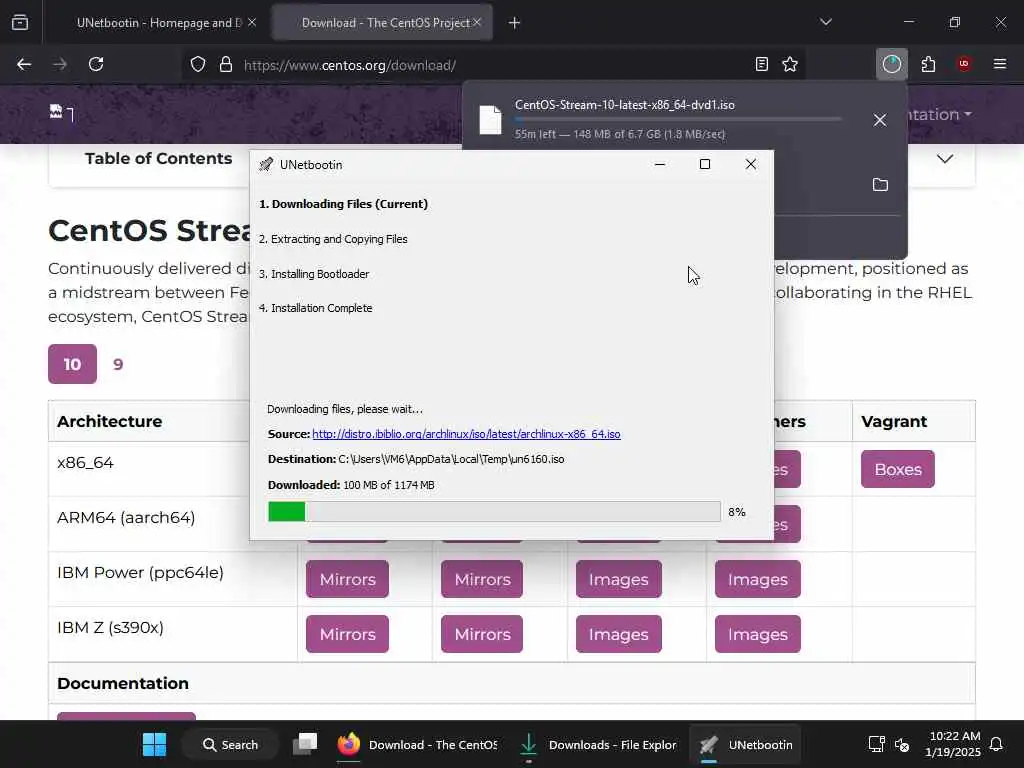Viewport: 1024px width, 768px height.
Task: Open the downloads progress toolbar icon
Action: 891,64
